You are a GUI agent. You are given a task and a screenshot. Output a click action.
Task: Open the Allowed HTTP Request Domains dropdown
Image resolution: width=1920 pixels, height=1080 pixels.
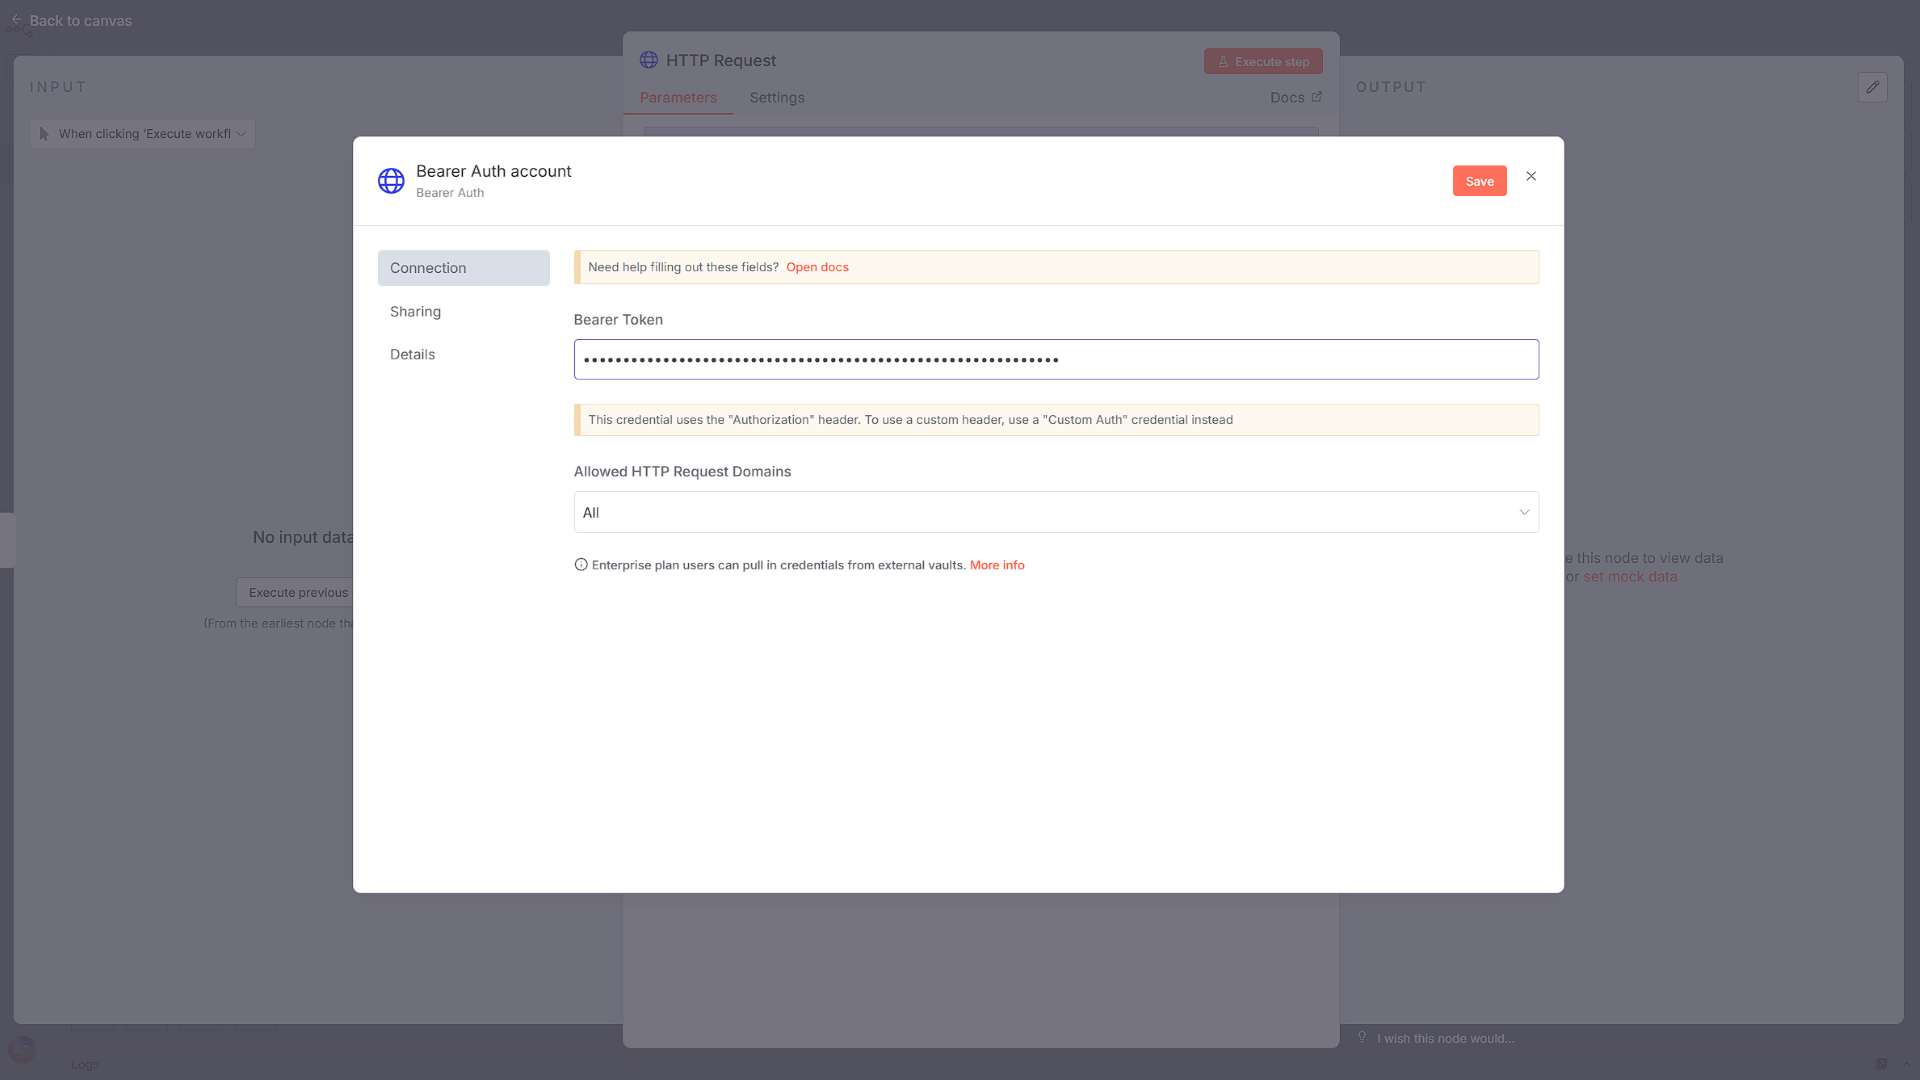[x=1055, y=512]
